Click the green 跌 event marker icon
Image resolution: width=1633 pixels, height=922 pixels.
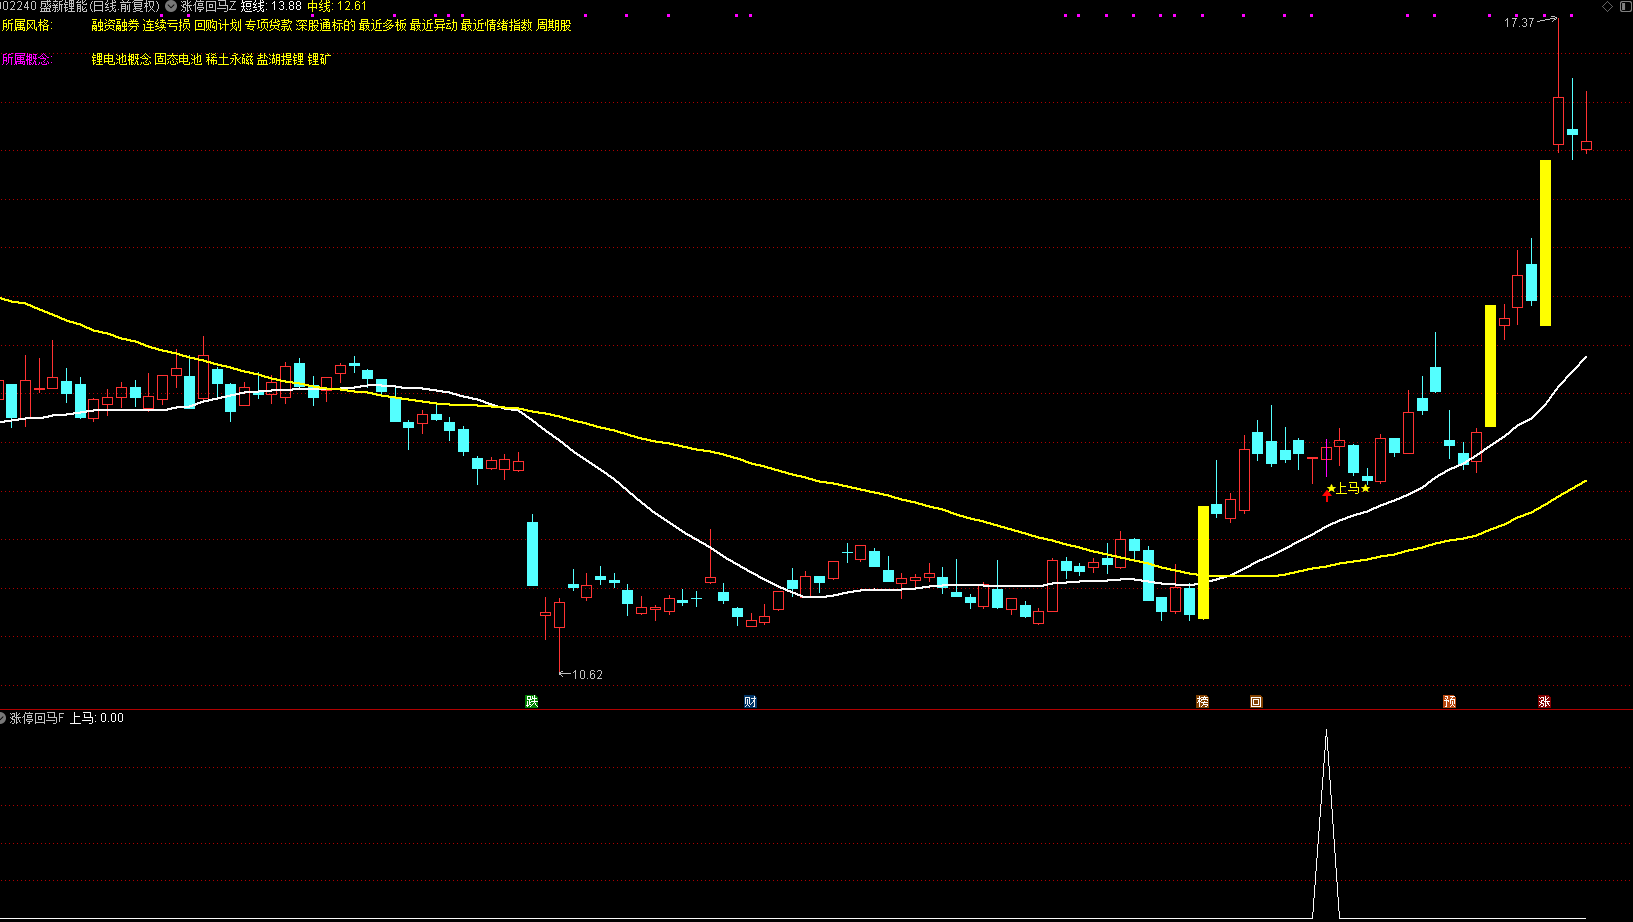point(532,701)
